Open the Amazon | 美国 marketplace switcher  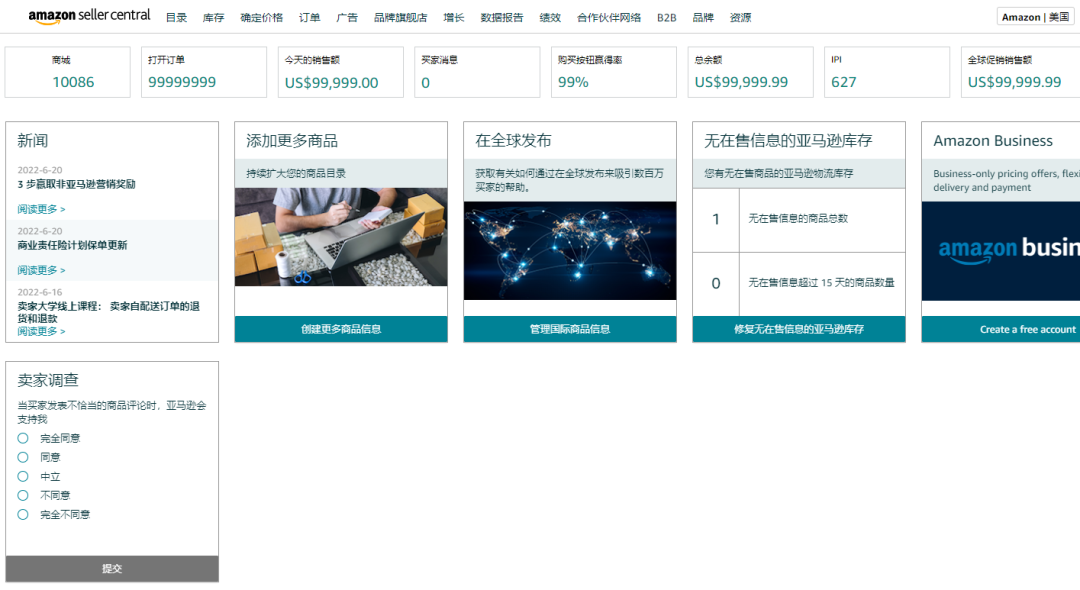(1035, 17)
